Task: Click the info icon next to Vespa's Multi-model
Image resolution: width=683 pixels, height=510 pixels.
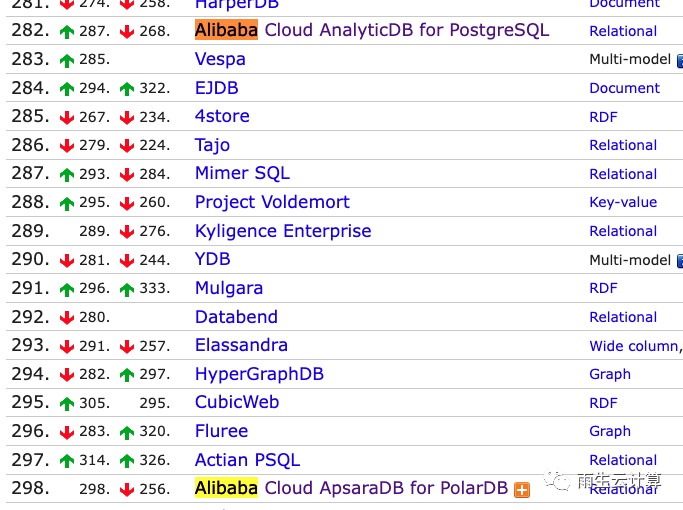Action: coord(680,61)
